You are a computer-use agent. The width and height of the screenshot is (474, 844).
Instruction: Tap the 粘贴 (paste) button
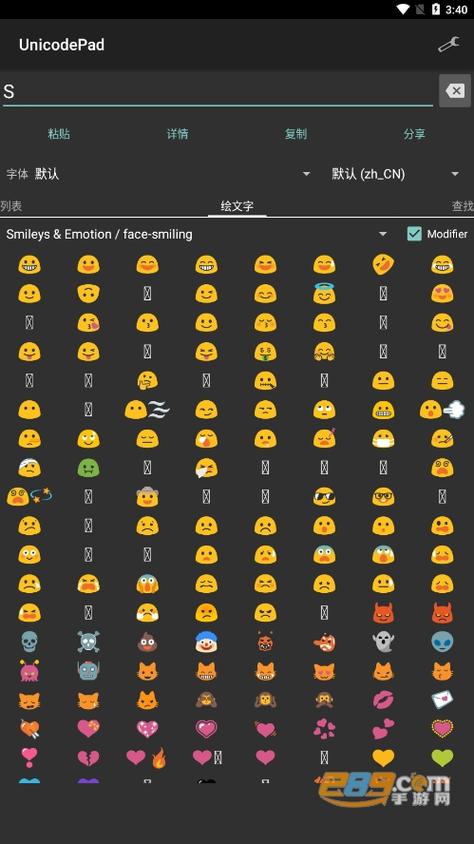tap(59, 134)
